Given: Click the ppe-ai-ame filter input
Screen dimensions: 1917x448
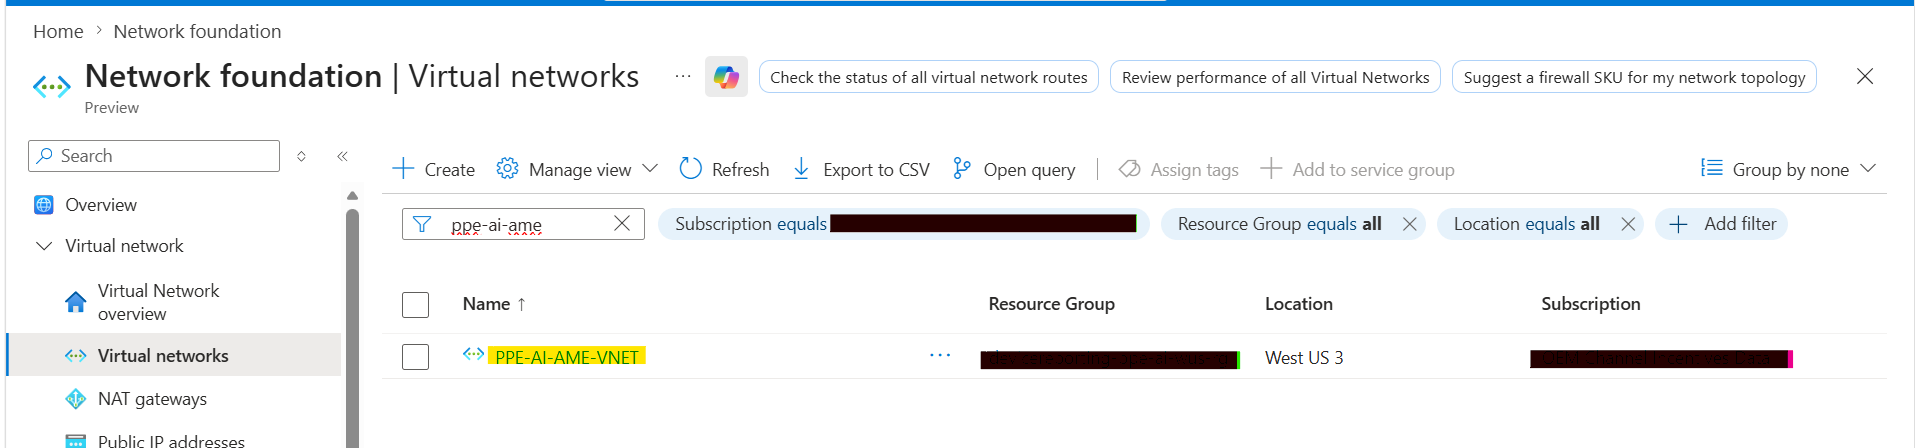Looking at the screenshot, I should click(x=523, y=224).
